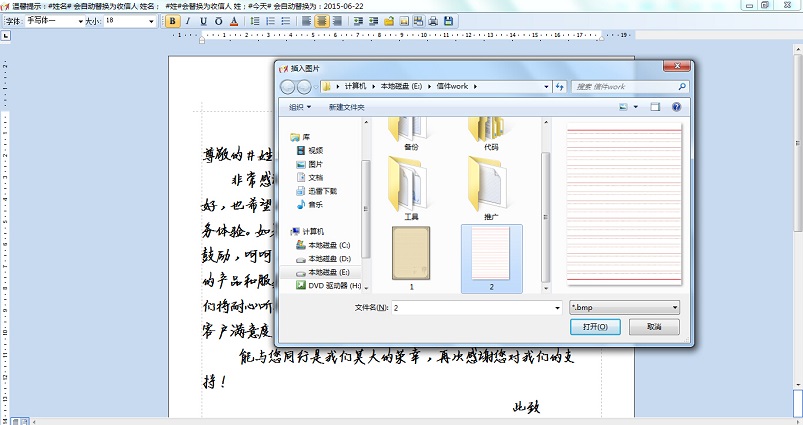Screen dimensions: 803x425
Task: Click the center alignment toolbar icon
Action: click(x=322, y=20)
